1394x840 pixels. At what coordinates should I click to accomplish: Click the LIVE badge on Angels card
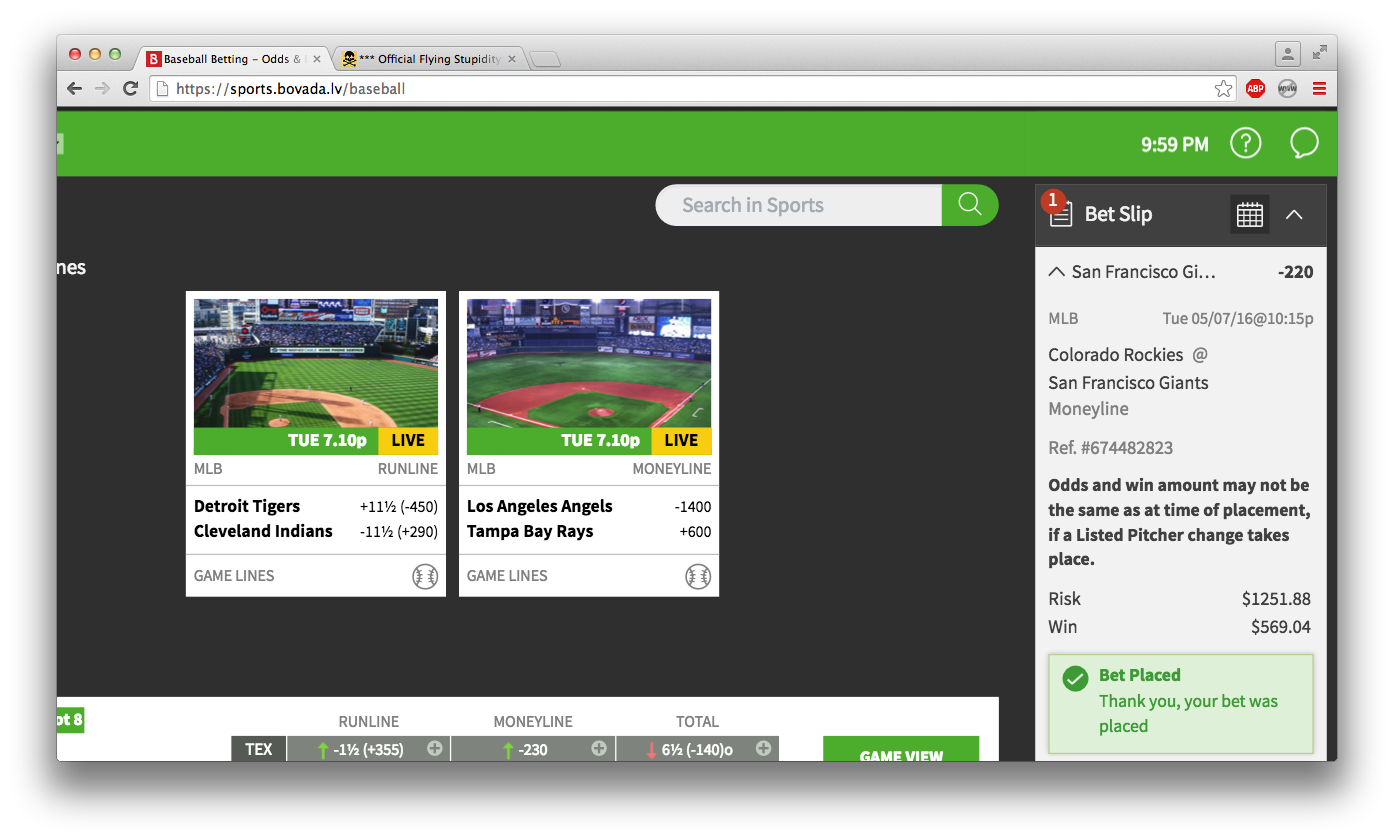click(681, 440)
